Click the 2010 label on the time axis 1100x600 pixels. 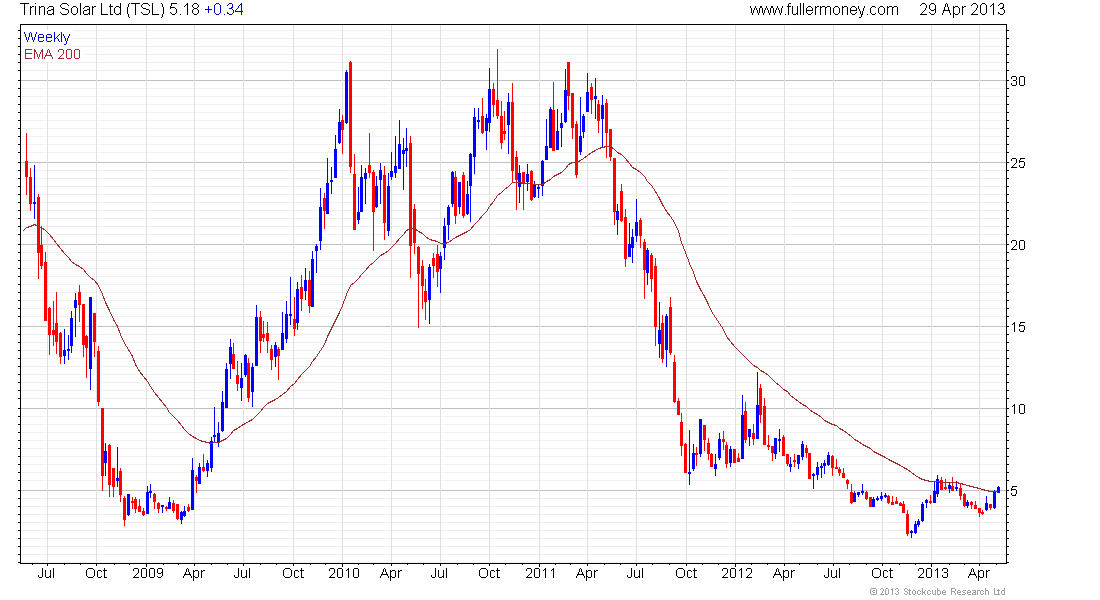(344, 573)
